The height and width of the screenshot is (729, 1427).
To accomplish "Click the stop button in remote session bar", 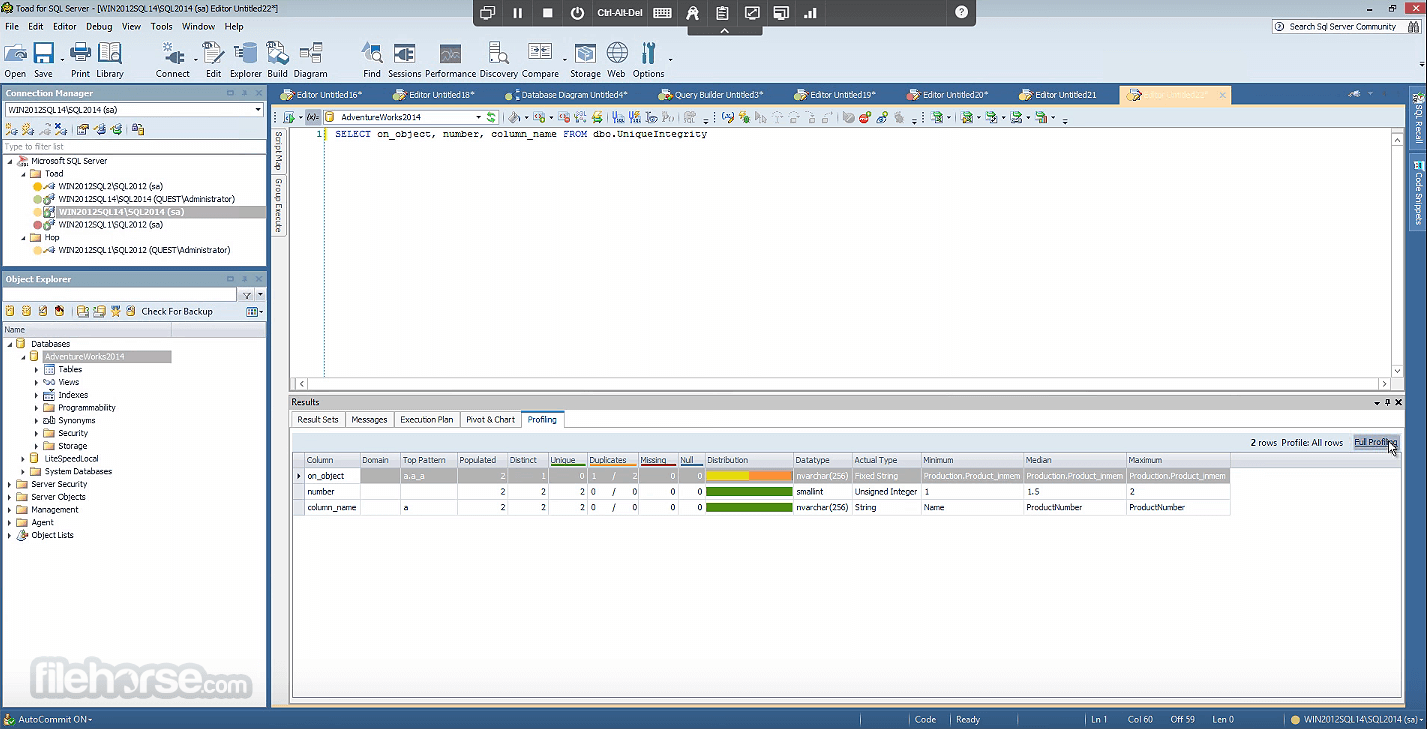I will pos(548,13).
